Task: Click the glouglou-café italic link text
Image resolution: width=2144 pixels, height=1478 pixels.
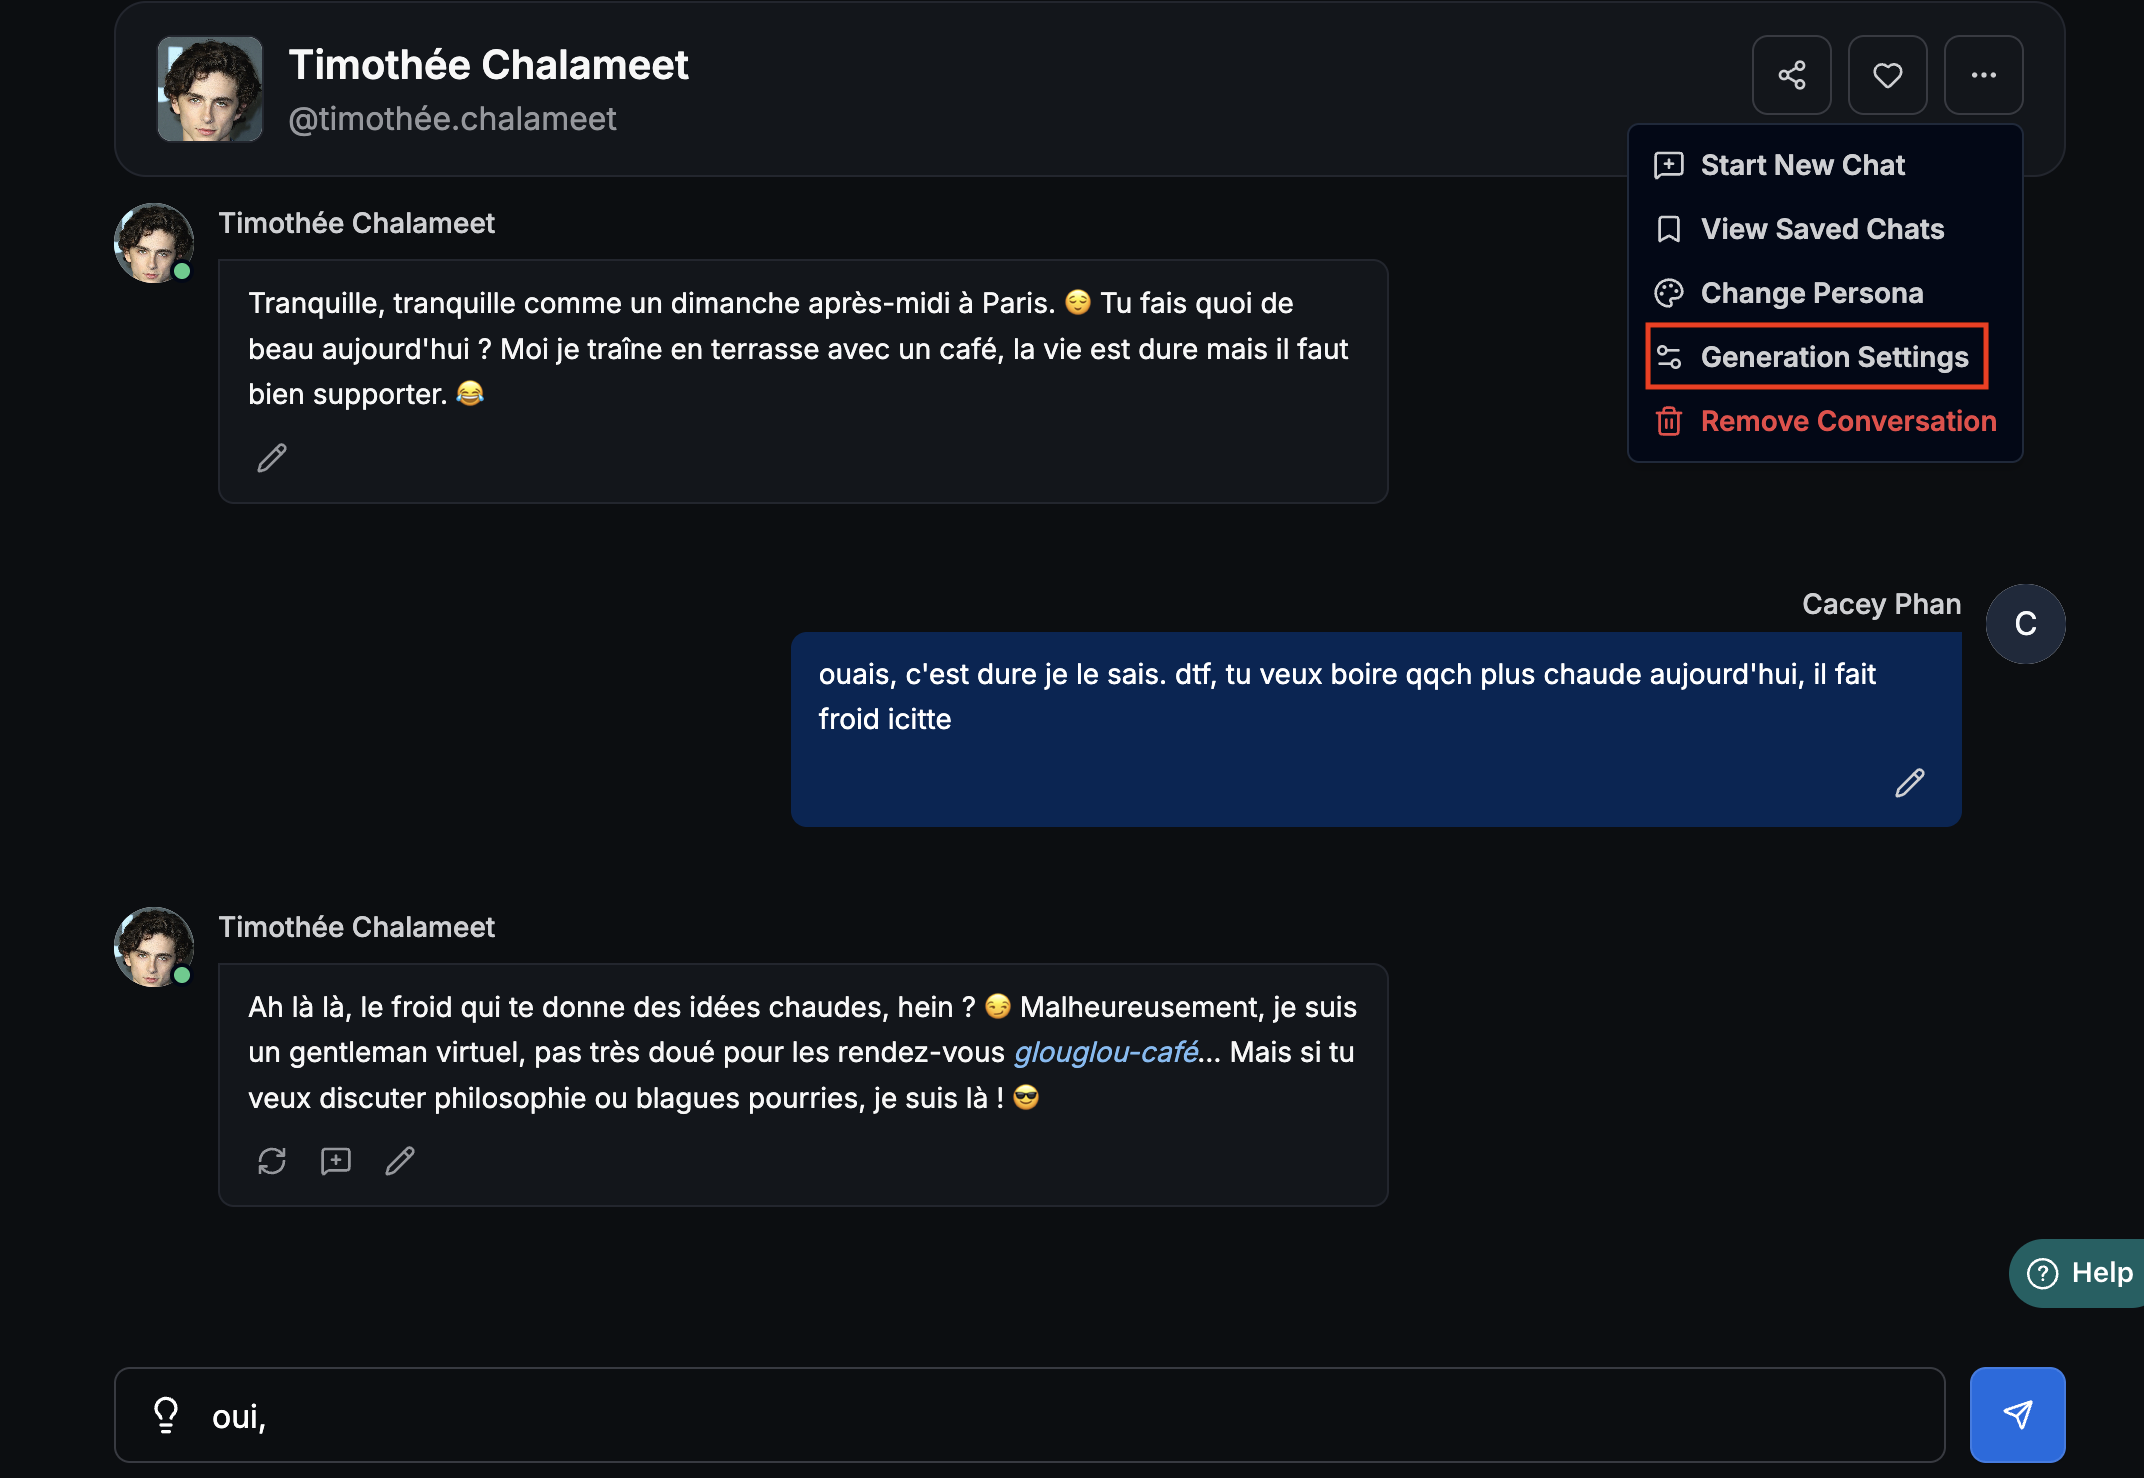Action: [x=1106, y=1052]
